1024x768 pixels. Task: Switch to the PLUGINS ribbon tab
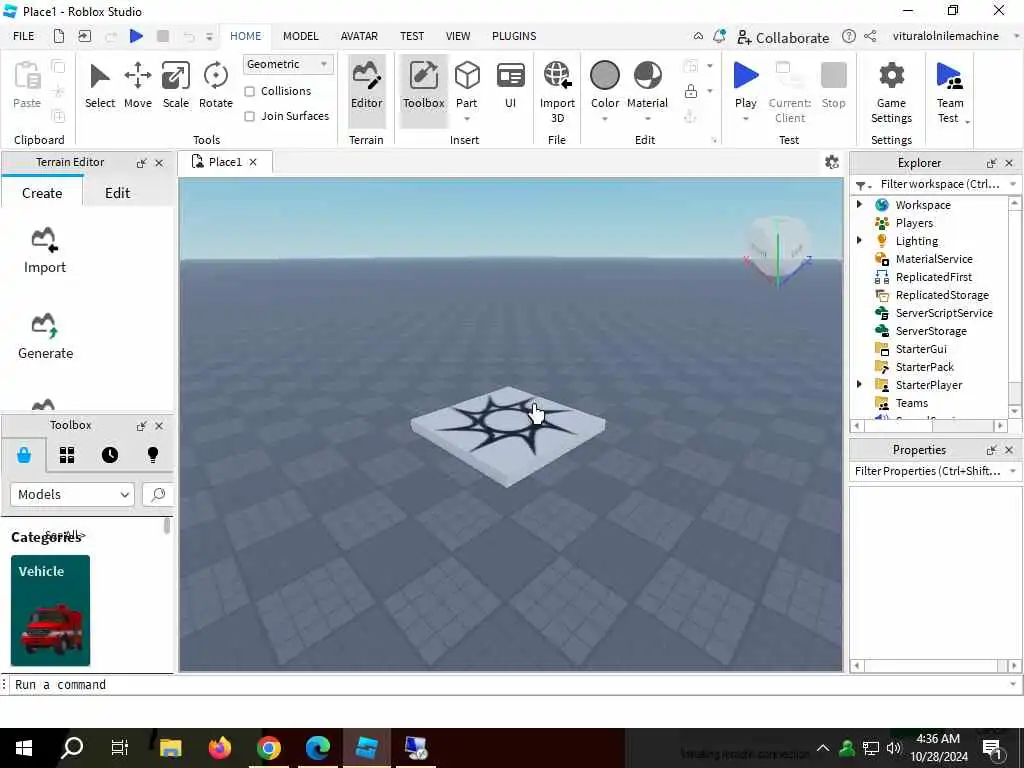pyautogui.click(x=514, y=36)
